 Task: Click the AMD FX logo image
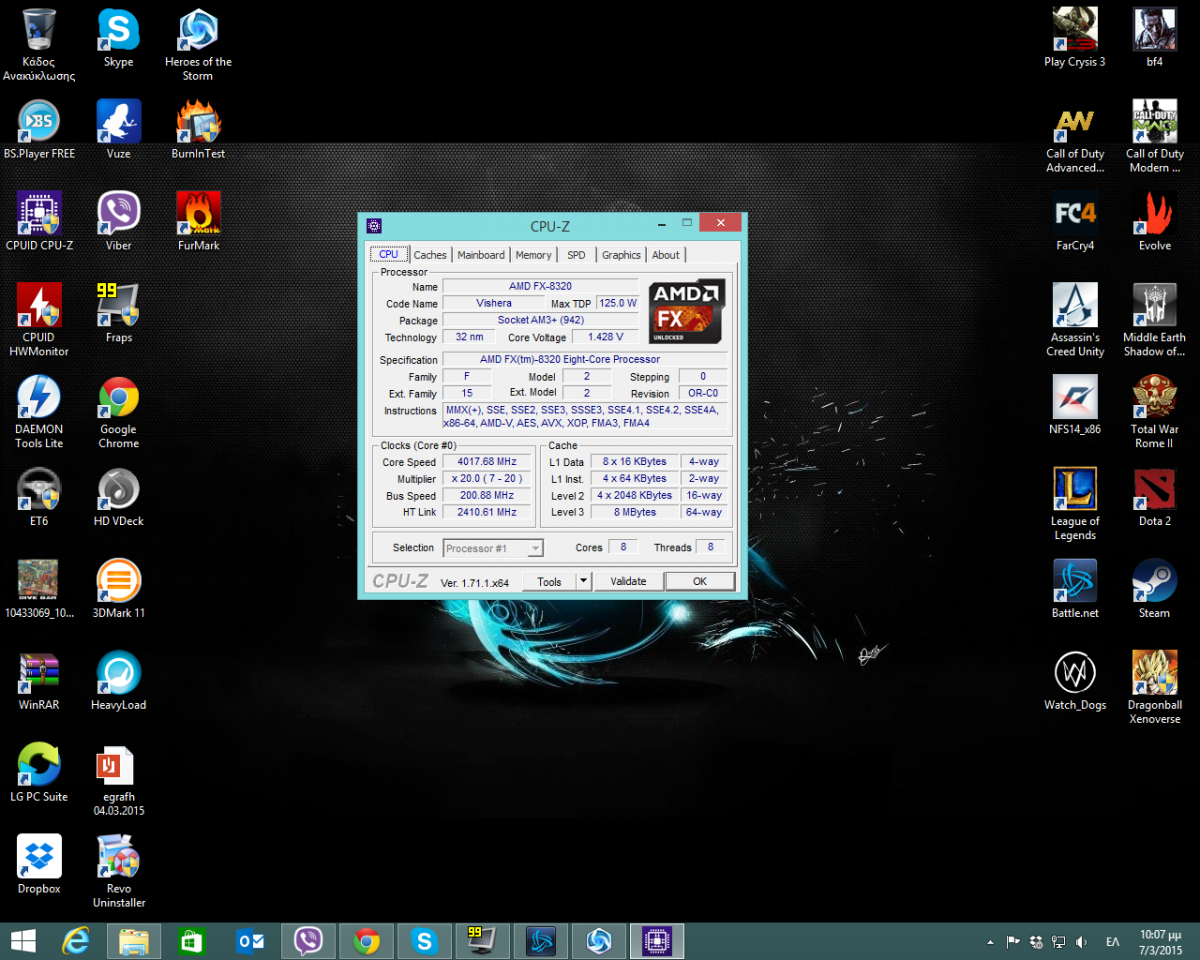[688, 312]
